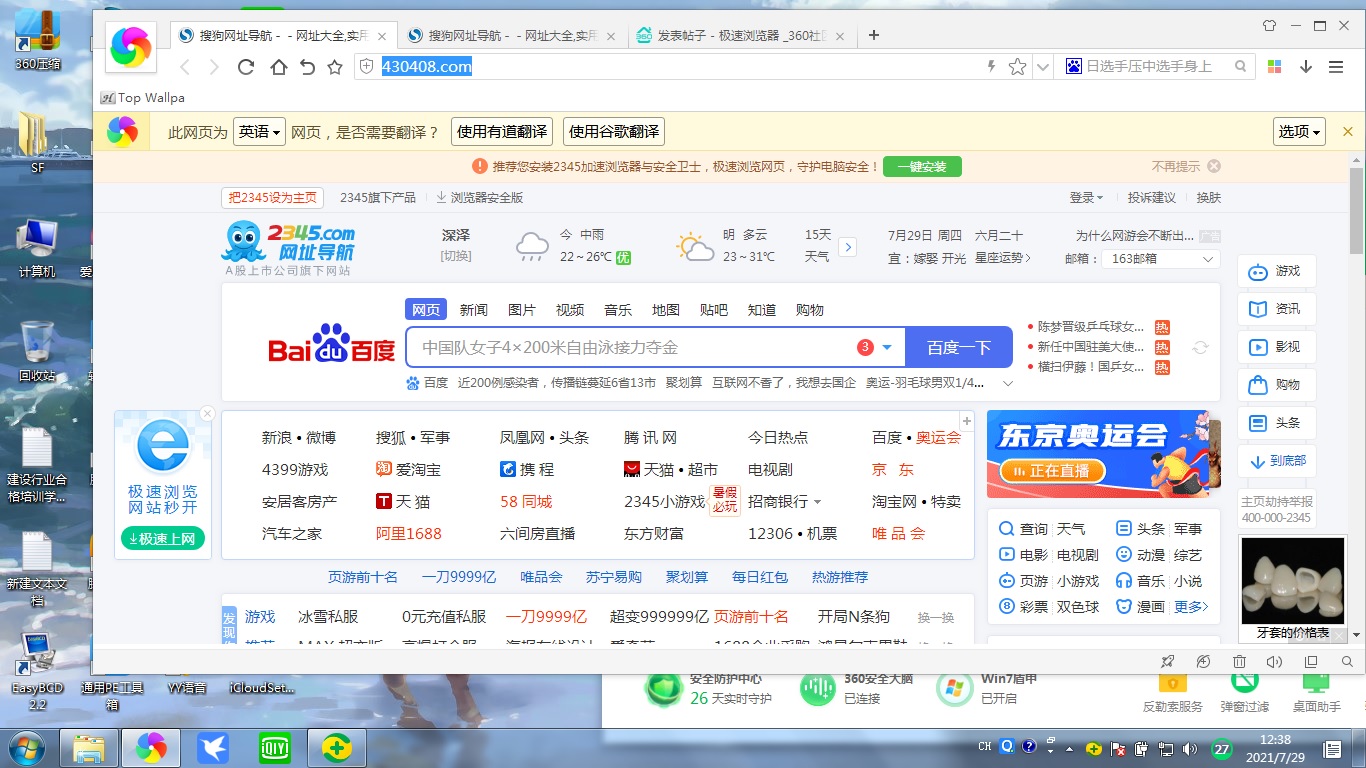Click the 到底部 sidebar button

(1277, 461)
